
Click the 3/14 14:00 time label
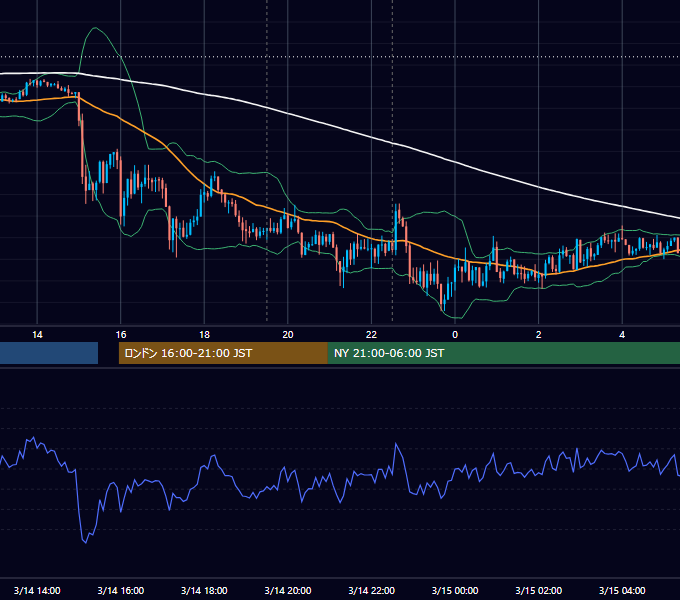click(37, 590)
